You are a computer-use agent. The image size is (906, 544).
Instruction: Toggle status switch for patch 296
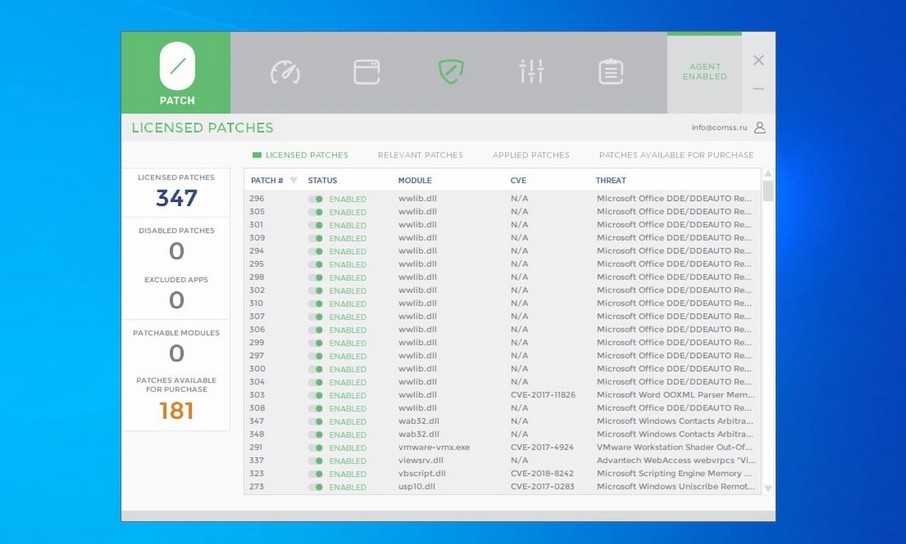(315, 199)
